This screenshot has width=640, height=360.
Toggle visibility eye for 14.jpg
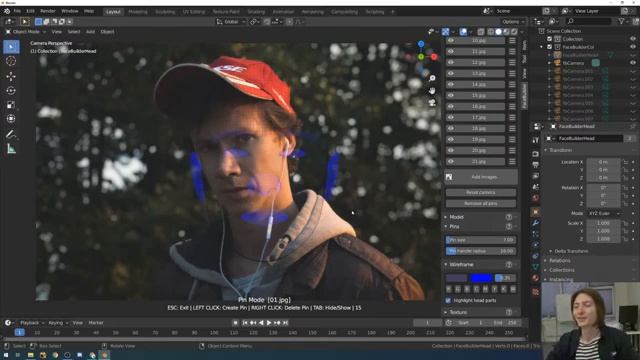point(451,84)
